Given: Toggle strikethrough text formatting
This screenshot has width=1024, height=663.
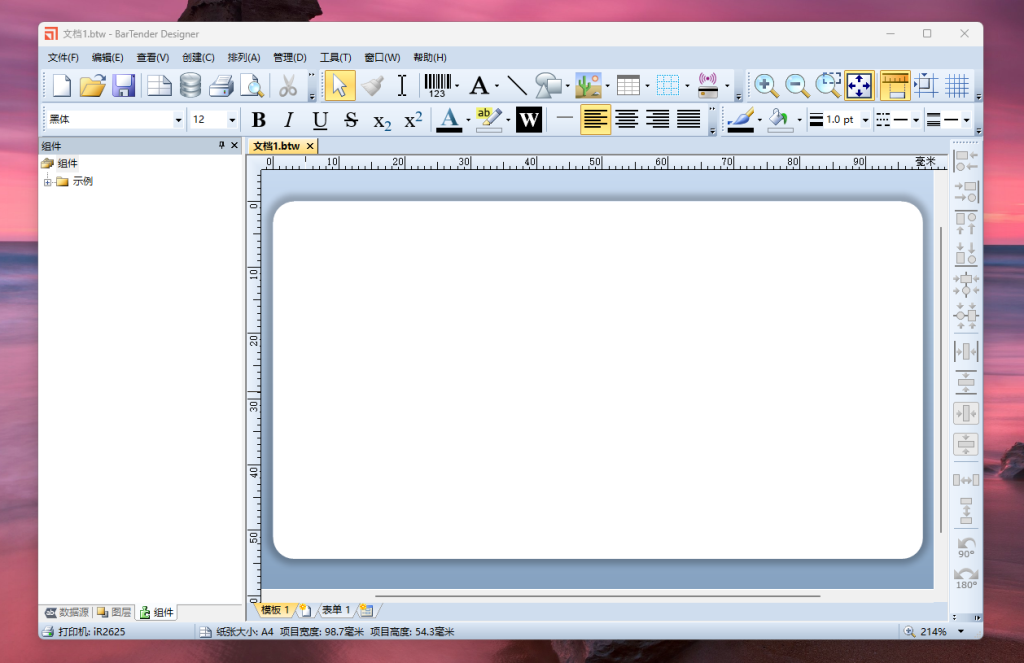Looking at the screenshot, I should pyautogui.click(x=351, y=120).
